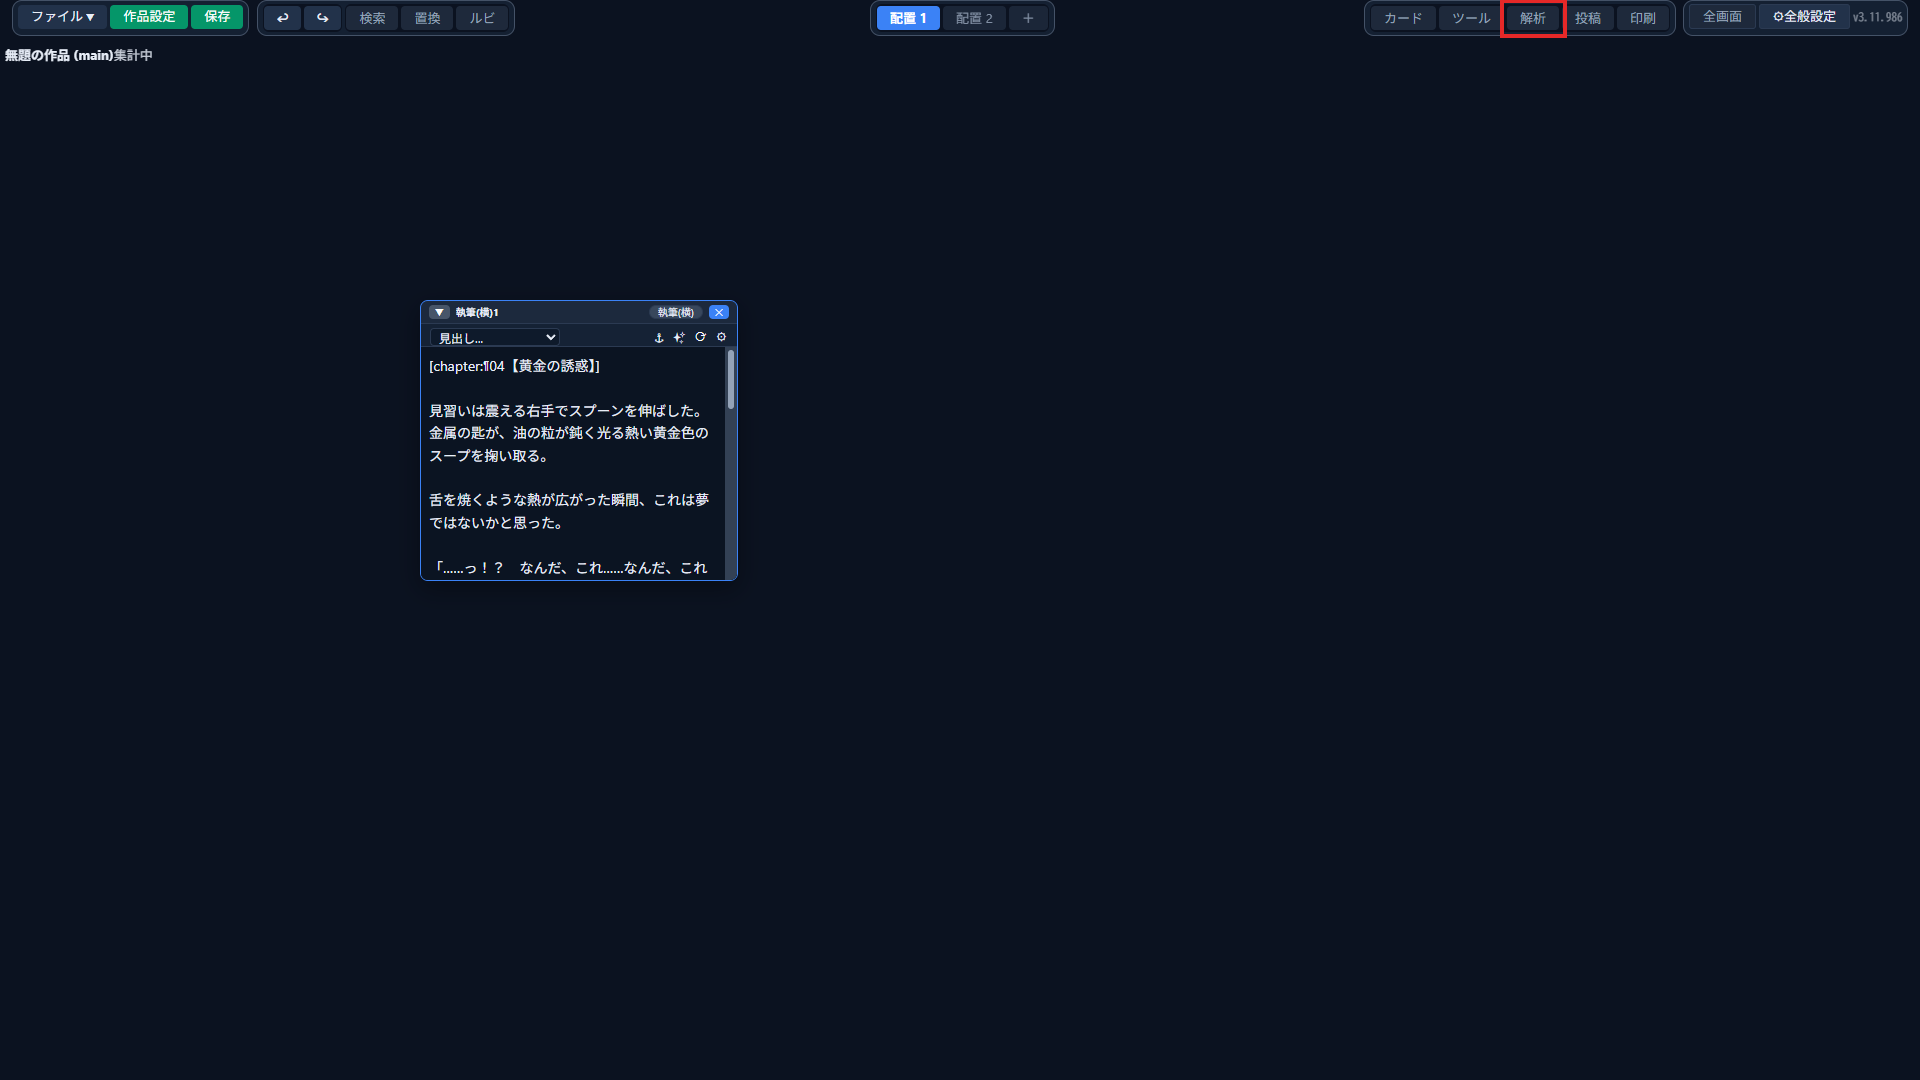
Task: Click the text ではないかと思った。
Action: [496, 523]
